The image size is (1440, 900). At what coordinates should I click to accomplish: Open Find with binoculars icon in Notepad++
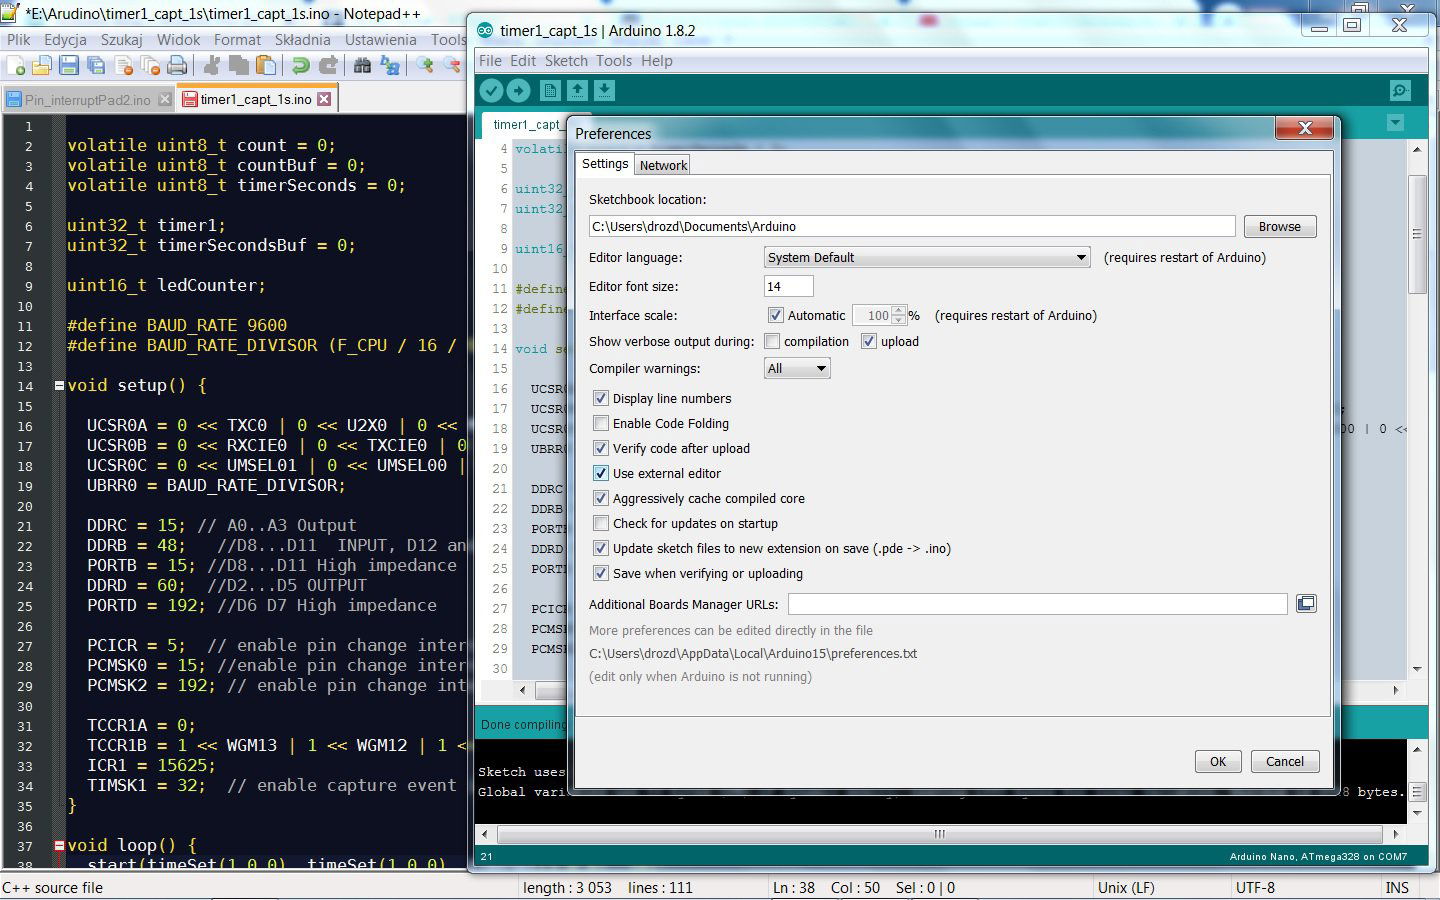pyautogui.click(x=362, y=66)
